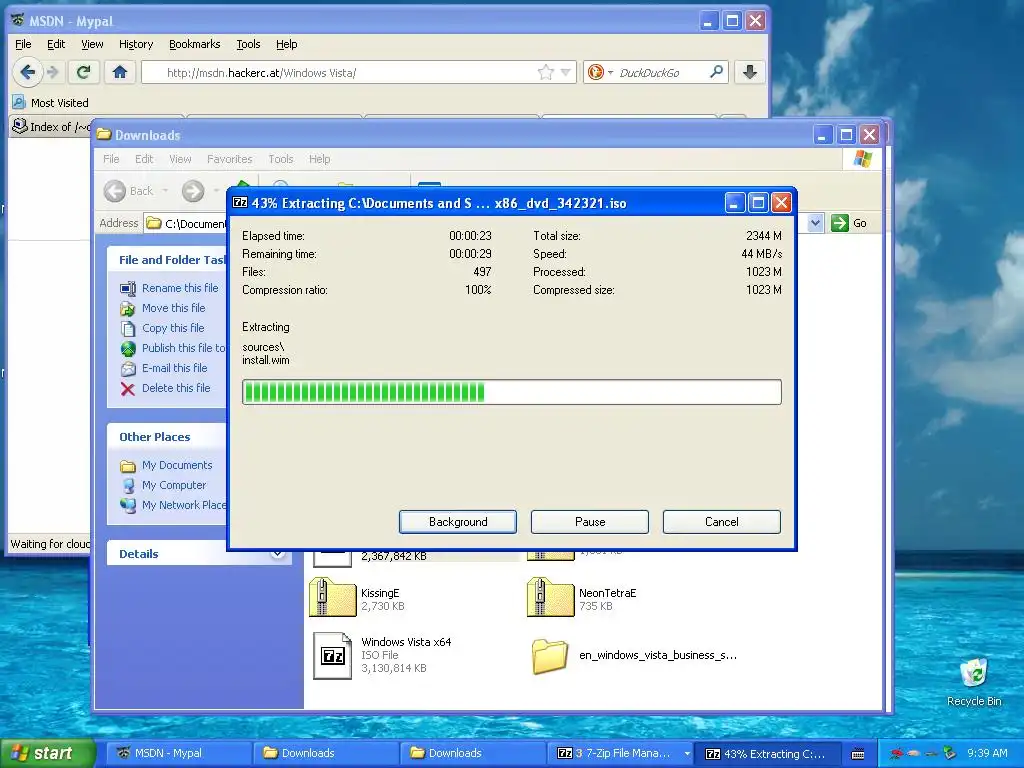Open the Mypal Tools menu
The height and width of the screenshot is (768, 1024).
[x=248, y=44]
